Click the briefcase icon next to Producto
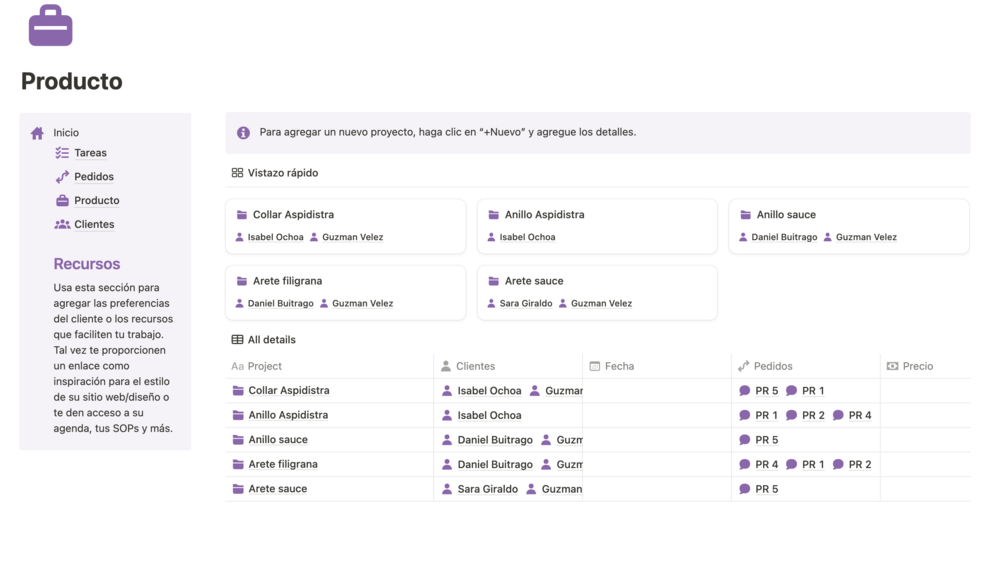This screenshot has width=1005, height=566. tap(62, 201)
